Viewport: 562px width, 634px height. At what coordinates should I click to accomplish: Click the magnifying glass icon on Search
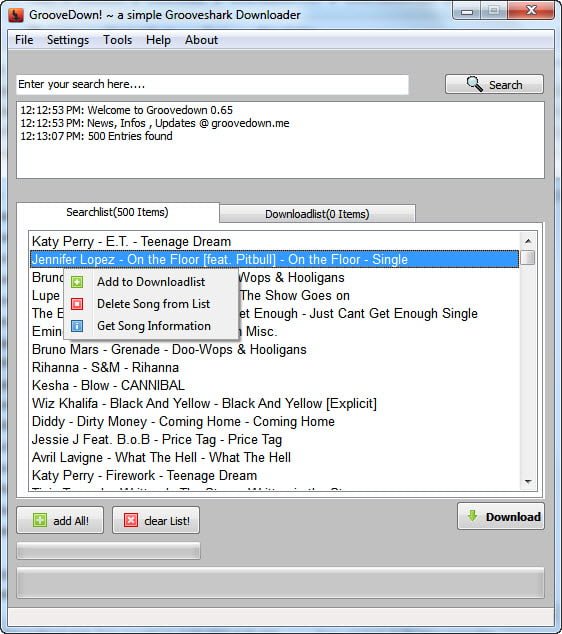pyautogui.click(x=474, y=84)
